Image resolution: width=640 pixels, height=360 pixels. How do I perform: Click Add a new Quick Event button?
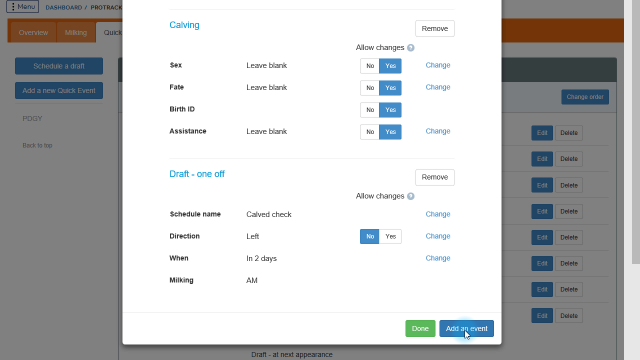pos(59,91)
